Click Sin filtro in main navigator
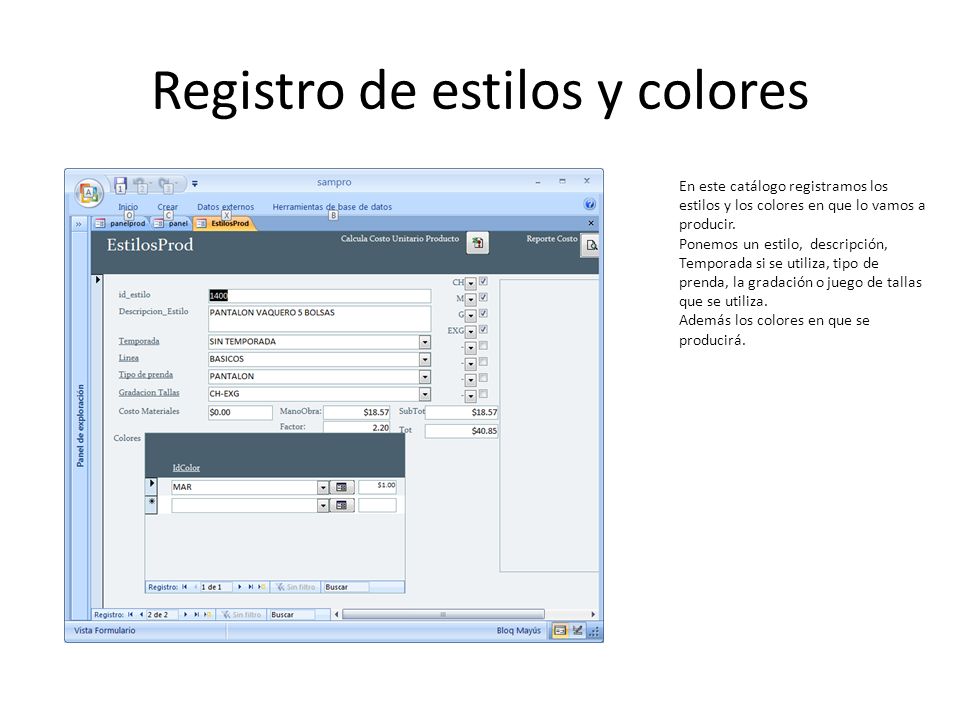 point(242,614)
